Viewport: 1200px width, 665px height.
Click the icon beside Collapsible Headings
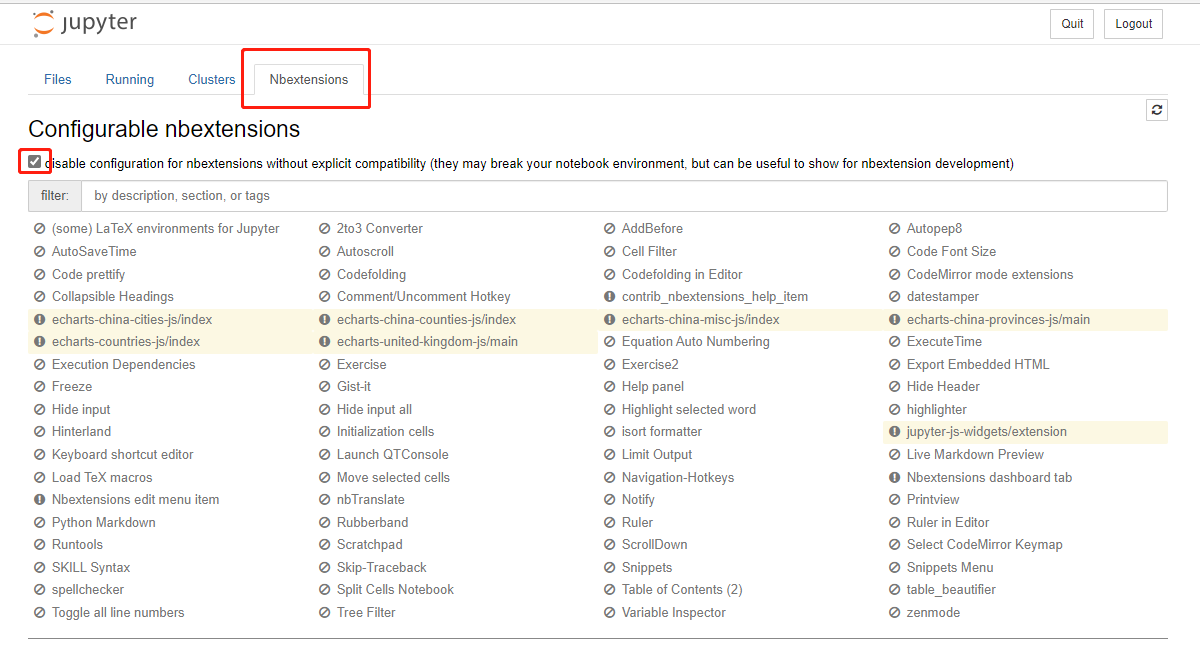tap(40, 297)
